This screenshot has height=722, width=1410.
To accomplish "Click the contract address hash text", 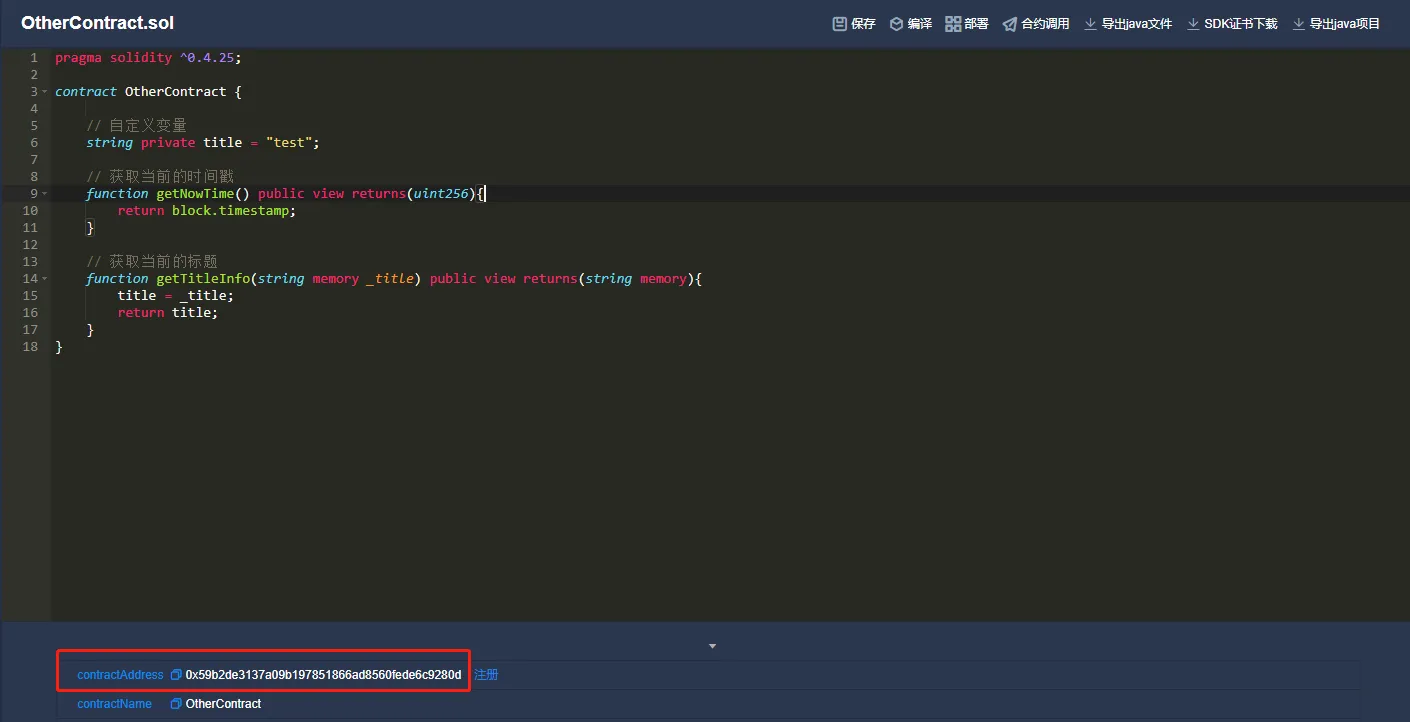I will [x=323, y=675].
